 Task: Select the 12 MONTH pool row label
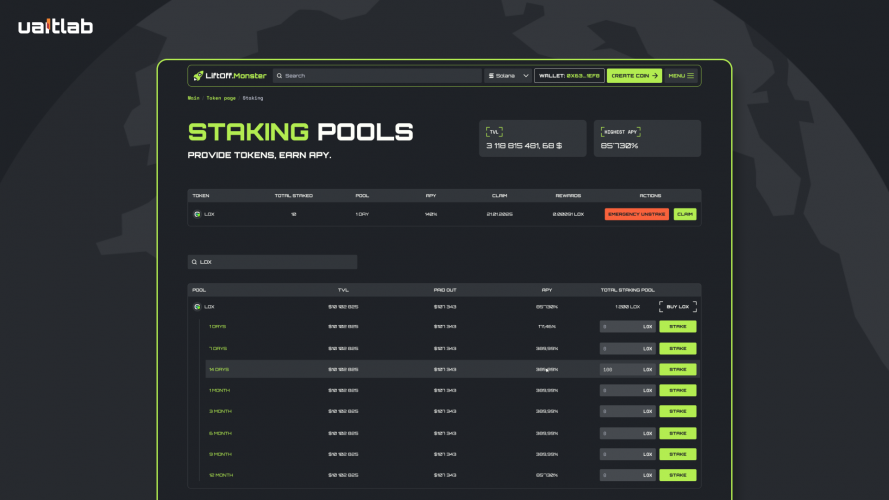pyautogui.click(x=221, y=476)
